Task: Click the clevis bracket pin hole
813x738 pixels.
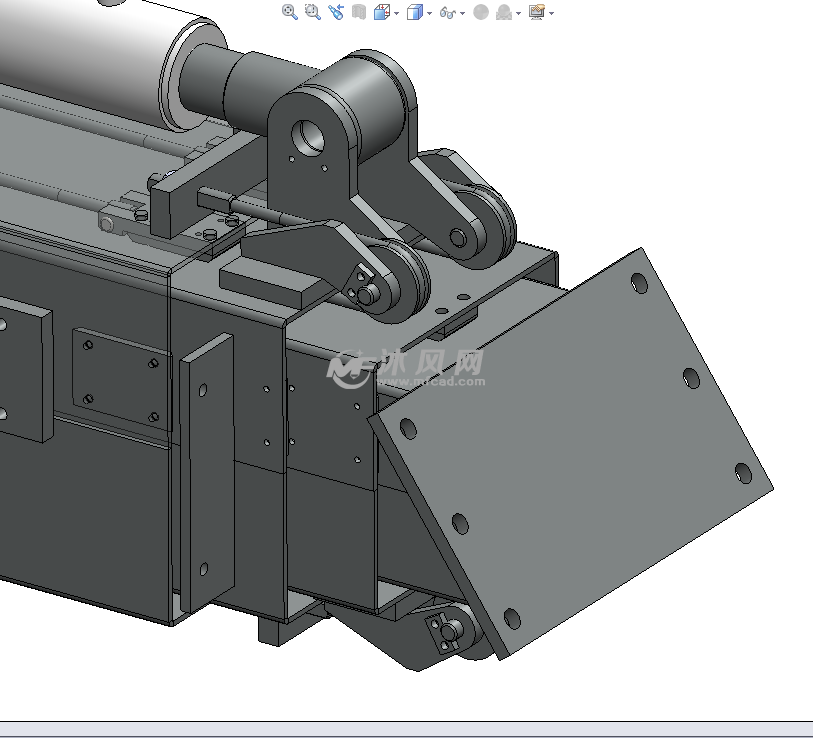Action: coord(309,134)
